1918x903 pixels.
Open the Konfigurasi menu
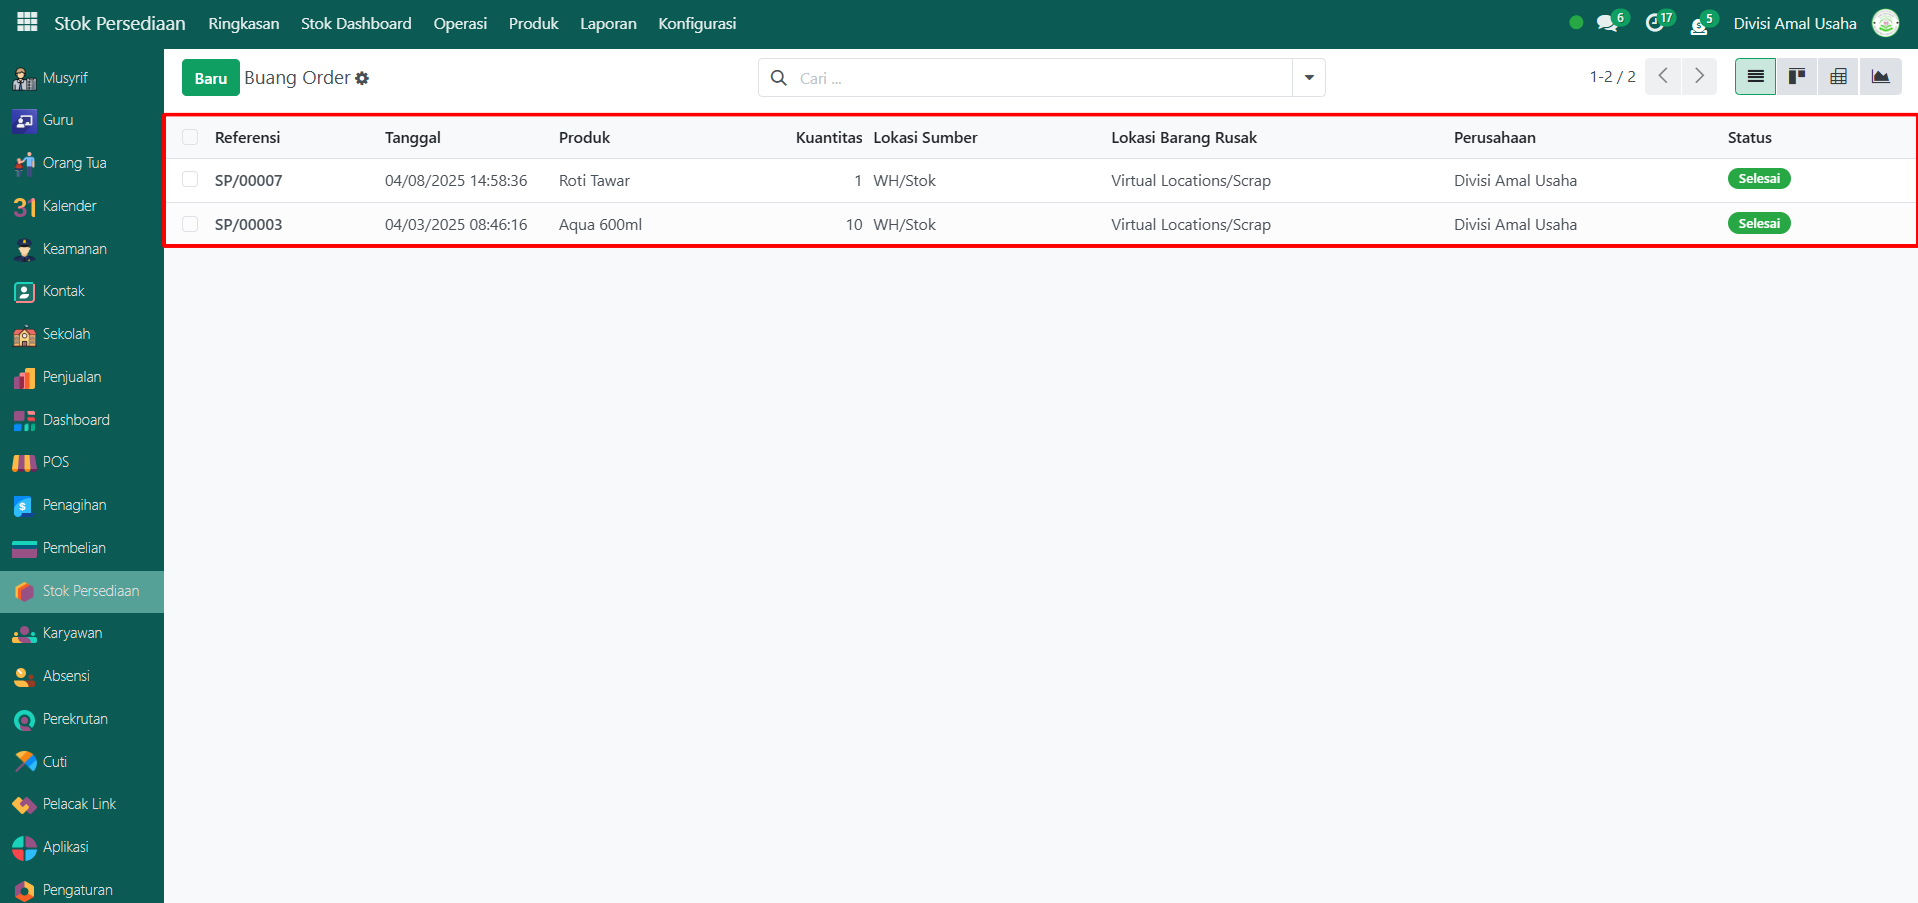(x=697, y=23)
